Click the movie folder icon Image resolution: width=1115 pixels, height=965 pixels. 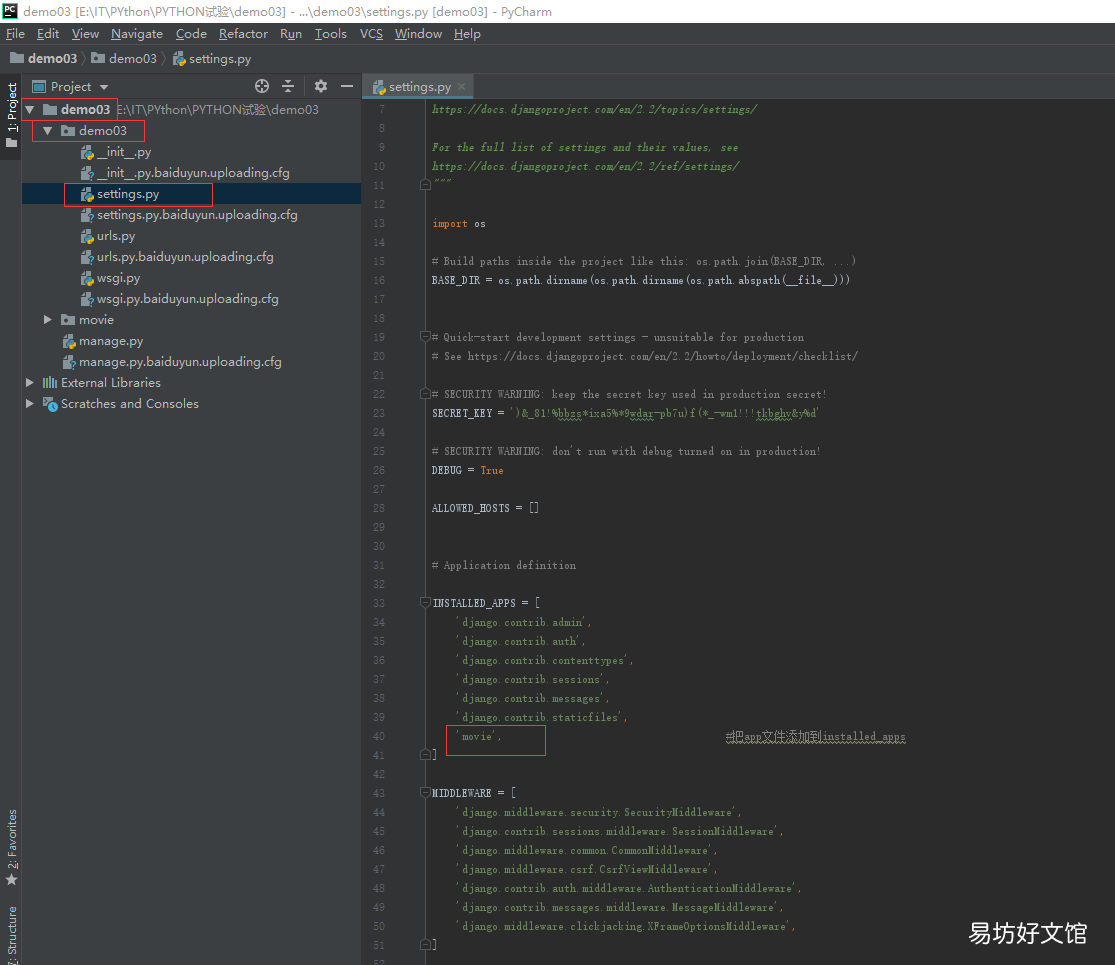(68, 320)
